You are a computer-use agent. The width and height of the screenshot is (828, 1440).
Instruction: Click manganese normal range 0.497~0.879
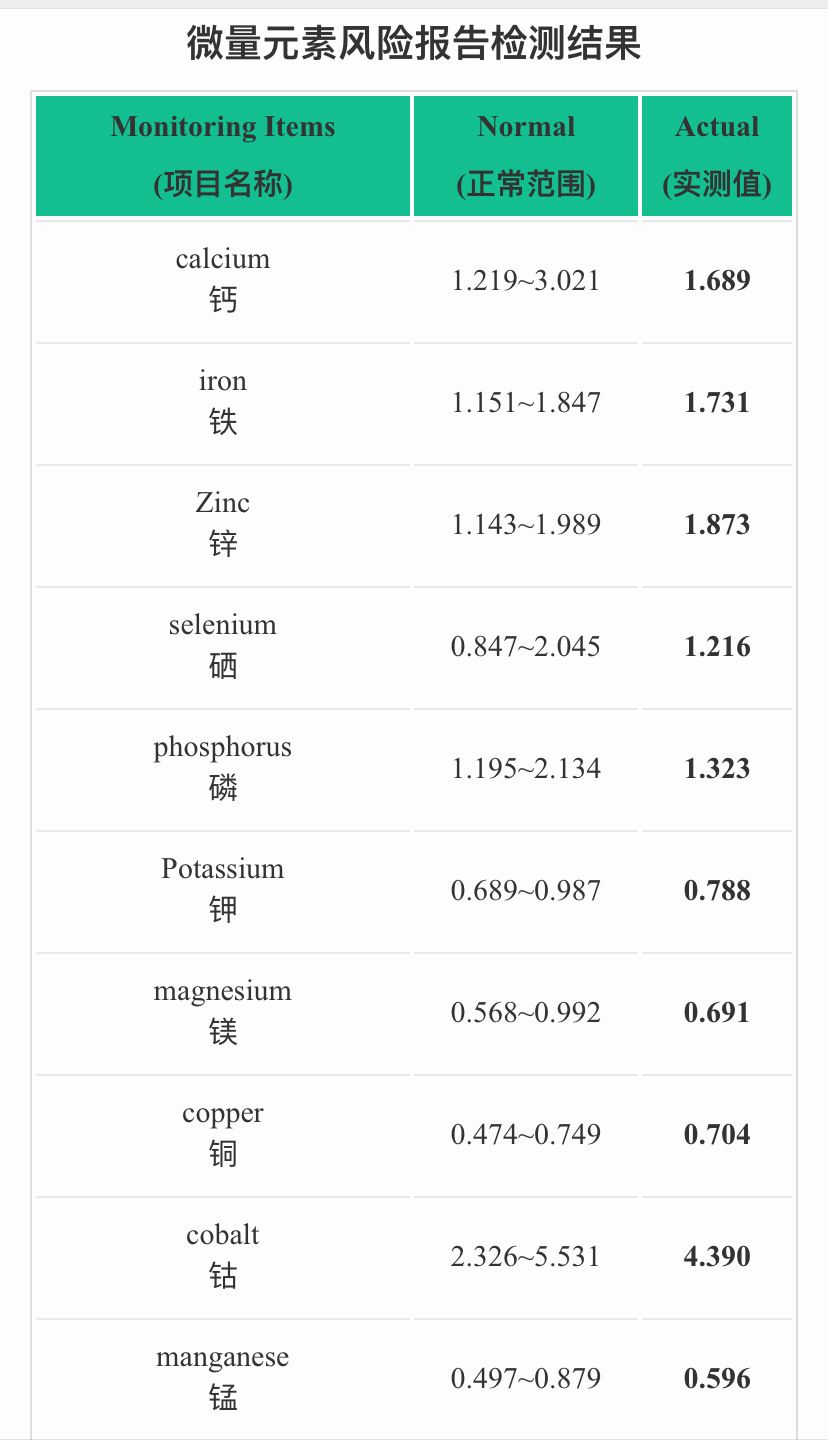click(x=526, y=1378)
